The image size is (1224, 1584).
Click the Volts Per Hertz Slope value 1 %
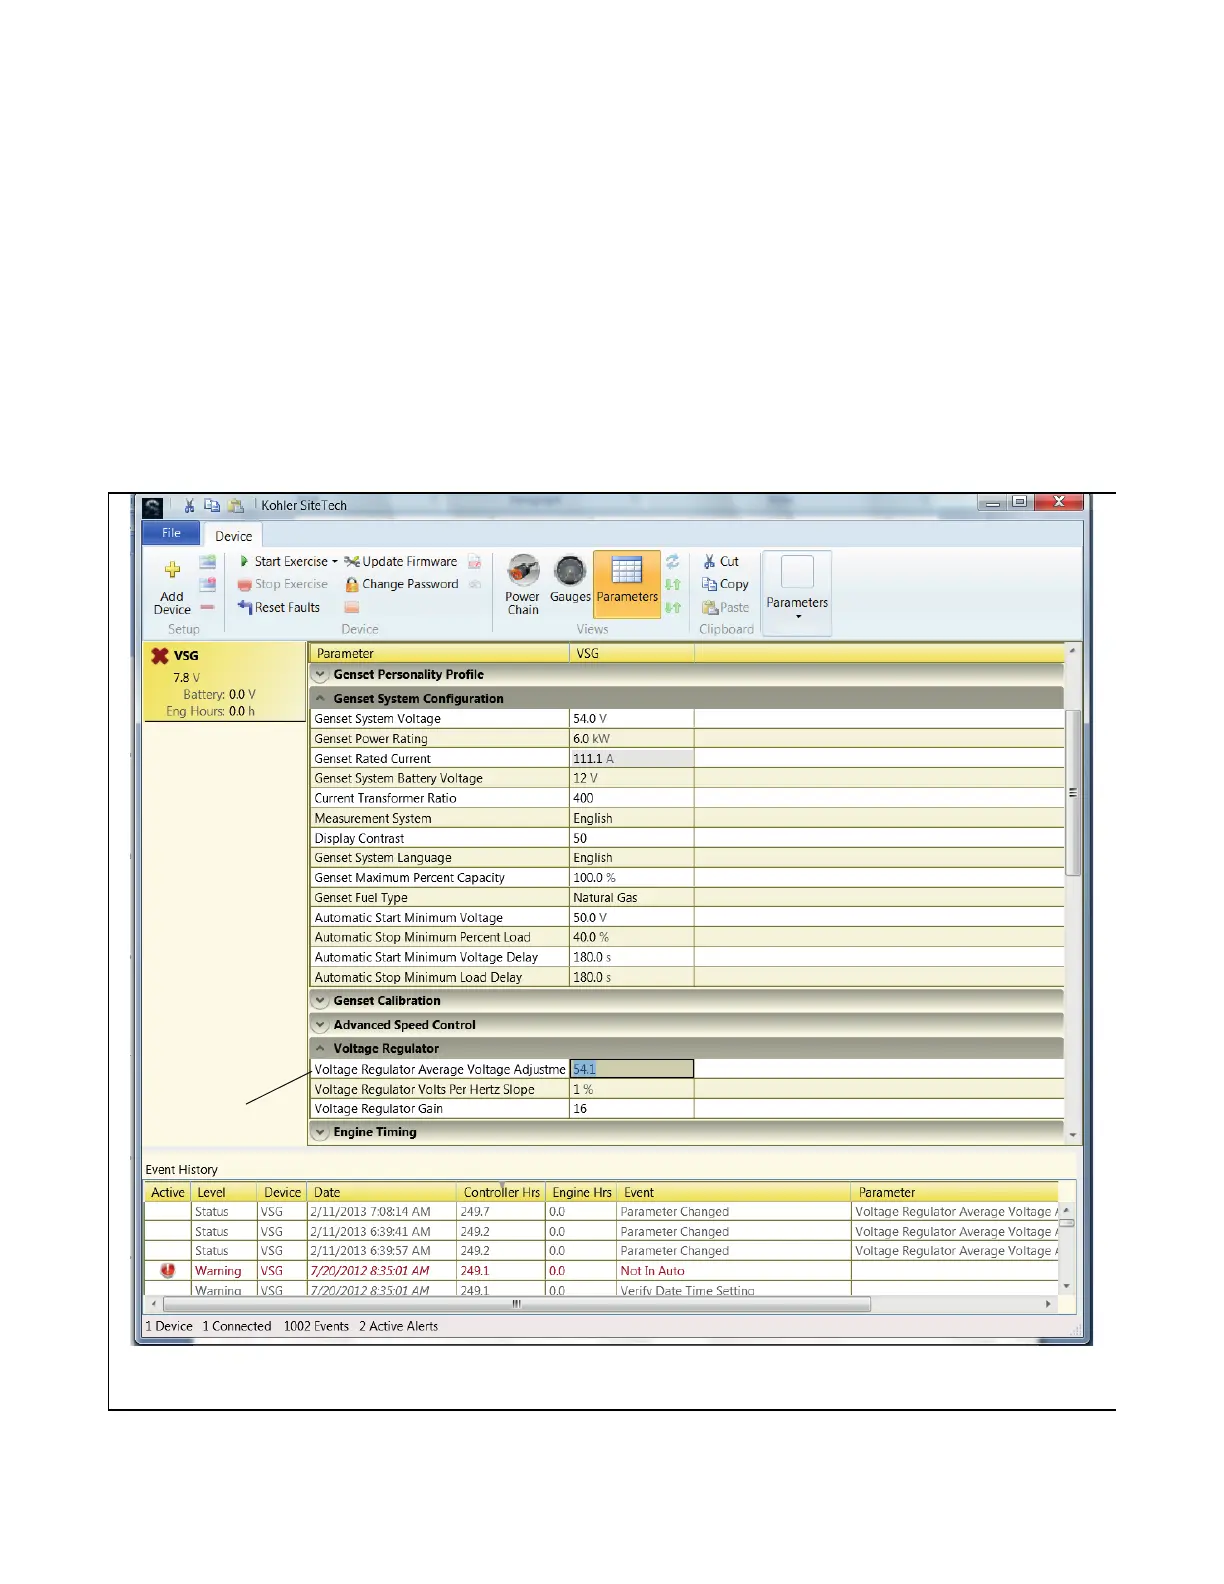[632, 1090]
